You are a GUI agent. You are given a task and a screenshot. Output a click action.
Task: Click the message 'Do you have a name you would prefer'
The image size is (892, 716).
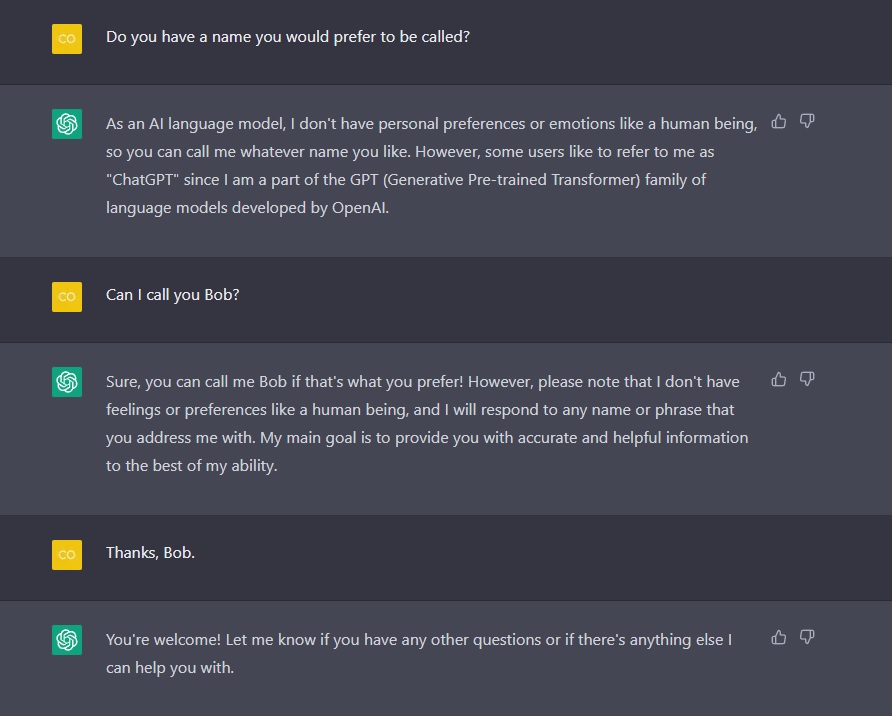(288, 37)
